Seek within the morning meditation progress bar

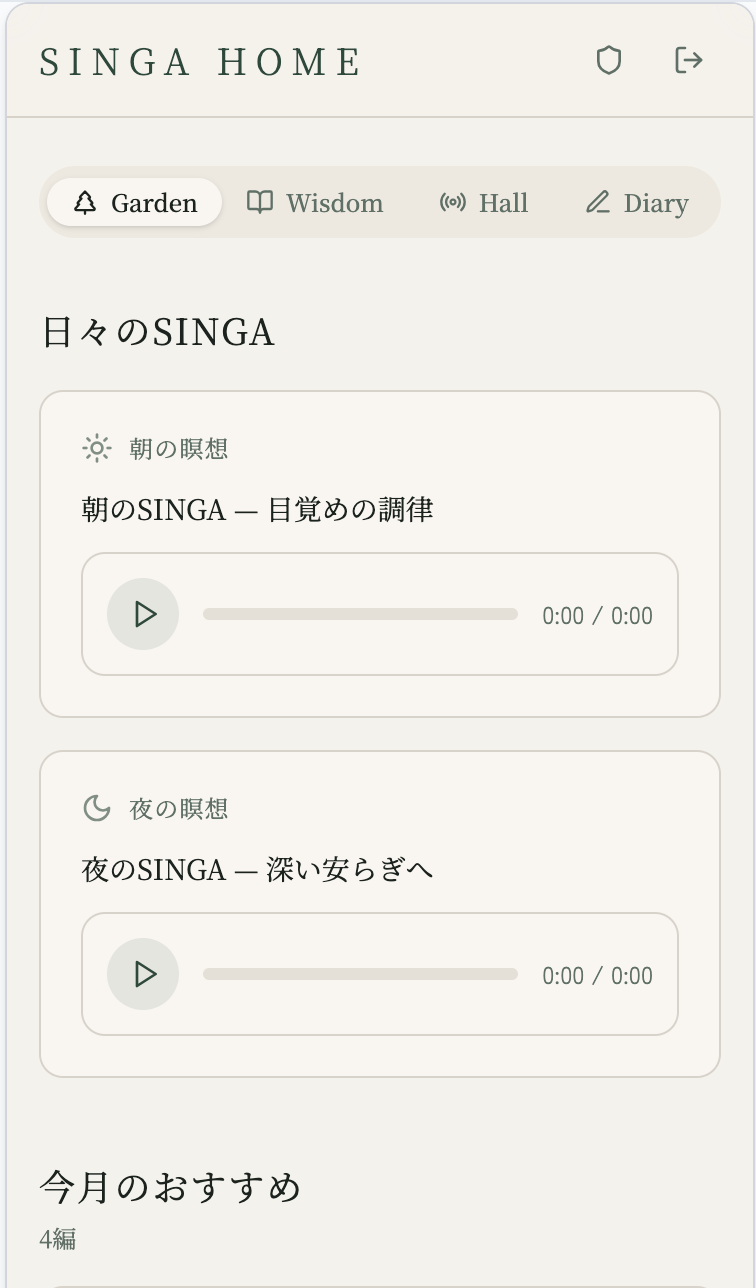pyautogui.click(x=360, y=614)
